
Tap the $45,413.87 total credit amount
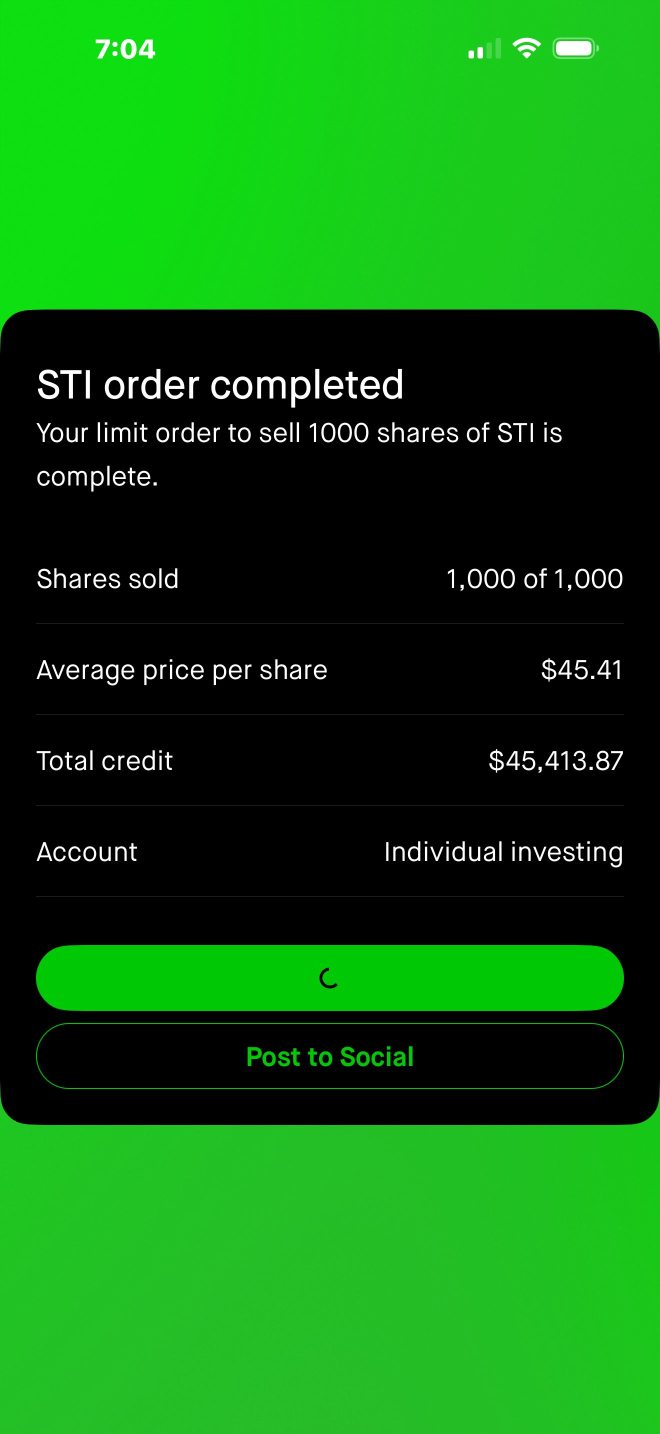click(x=556, y=761)
